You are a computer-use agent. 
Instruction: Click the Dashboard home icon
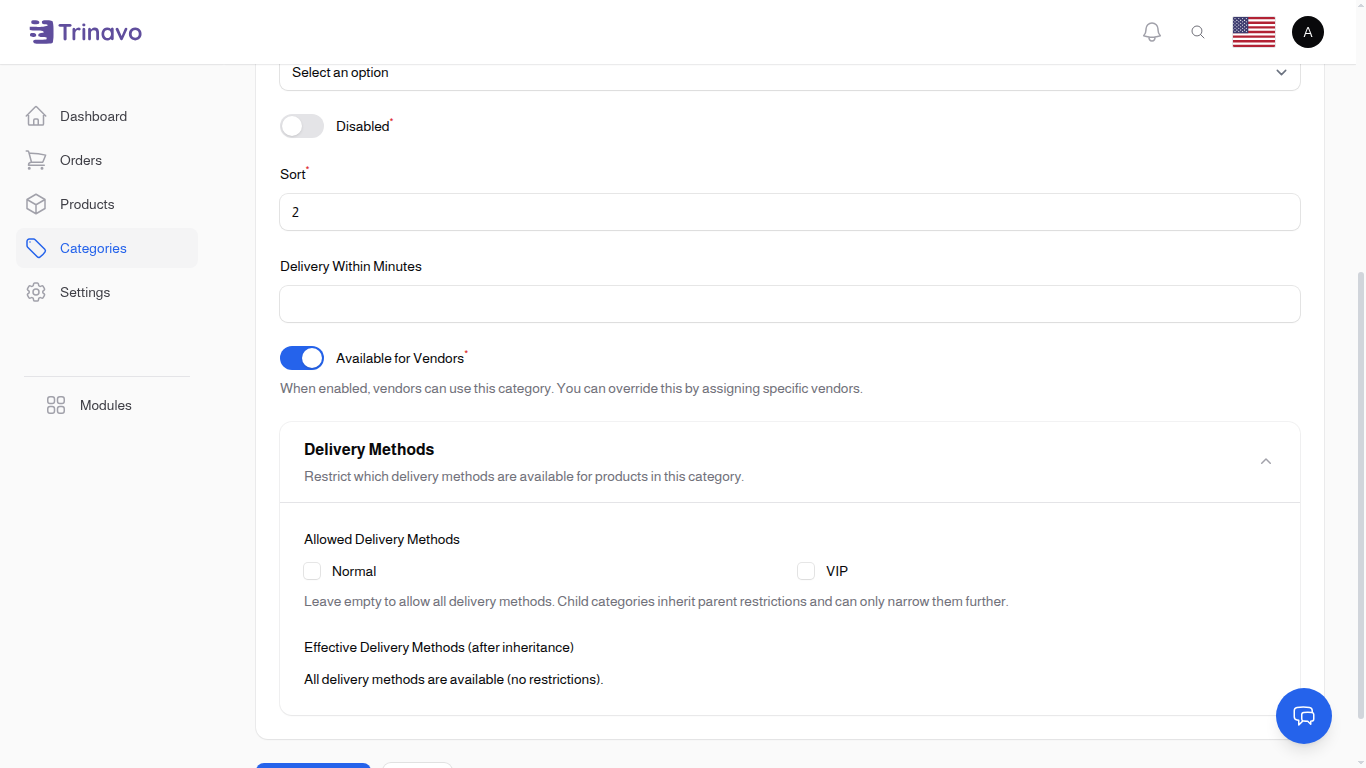[x=36, y=116]
